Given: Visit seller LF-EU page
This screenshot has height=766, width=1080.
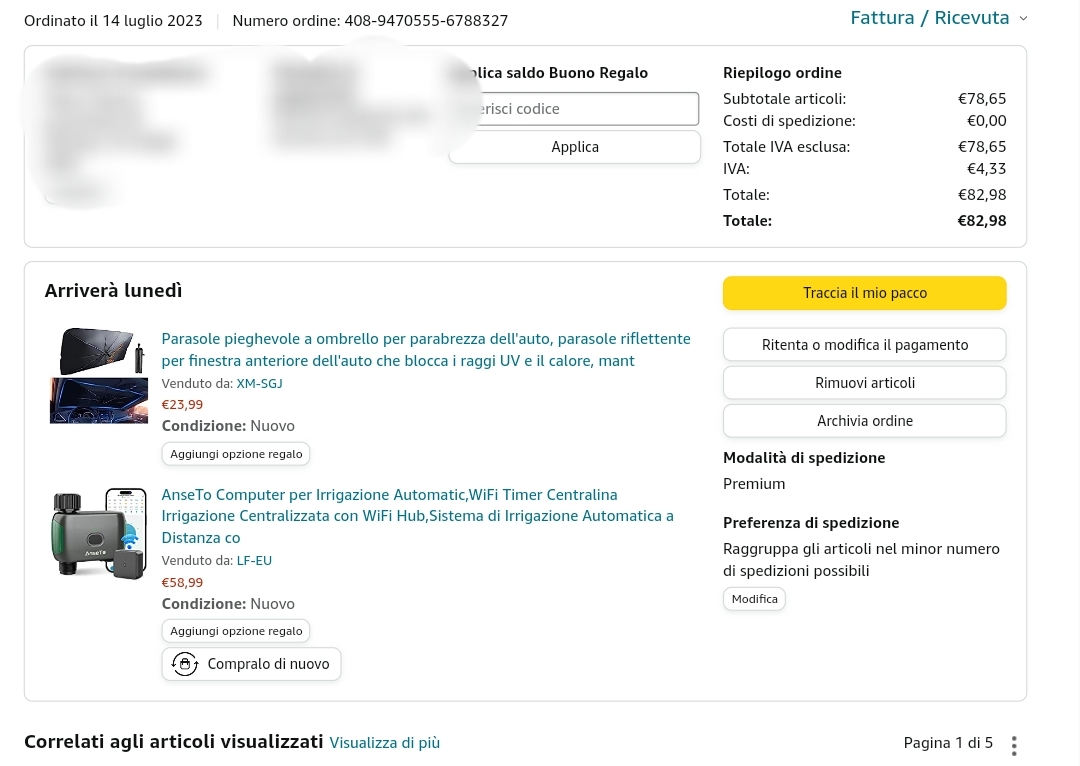Looking at the screenshot, I should pos(254,561).
